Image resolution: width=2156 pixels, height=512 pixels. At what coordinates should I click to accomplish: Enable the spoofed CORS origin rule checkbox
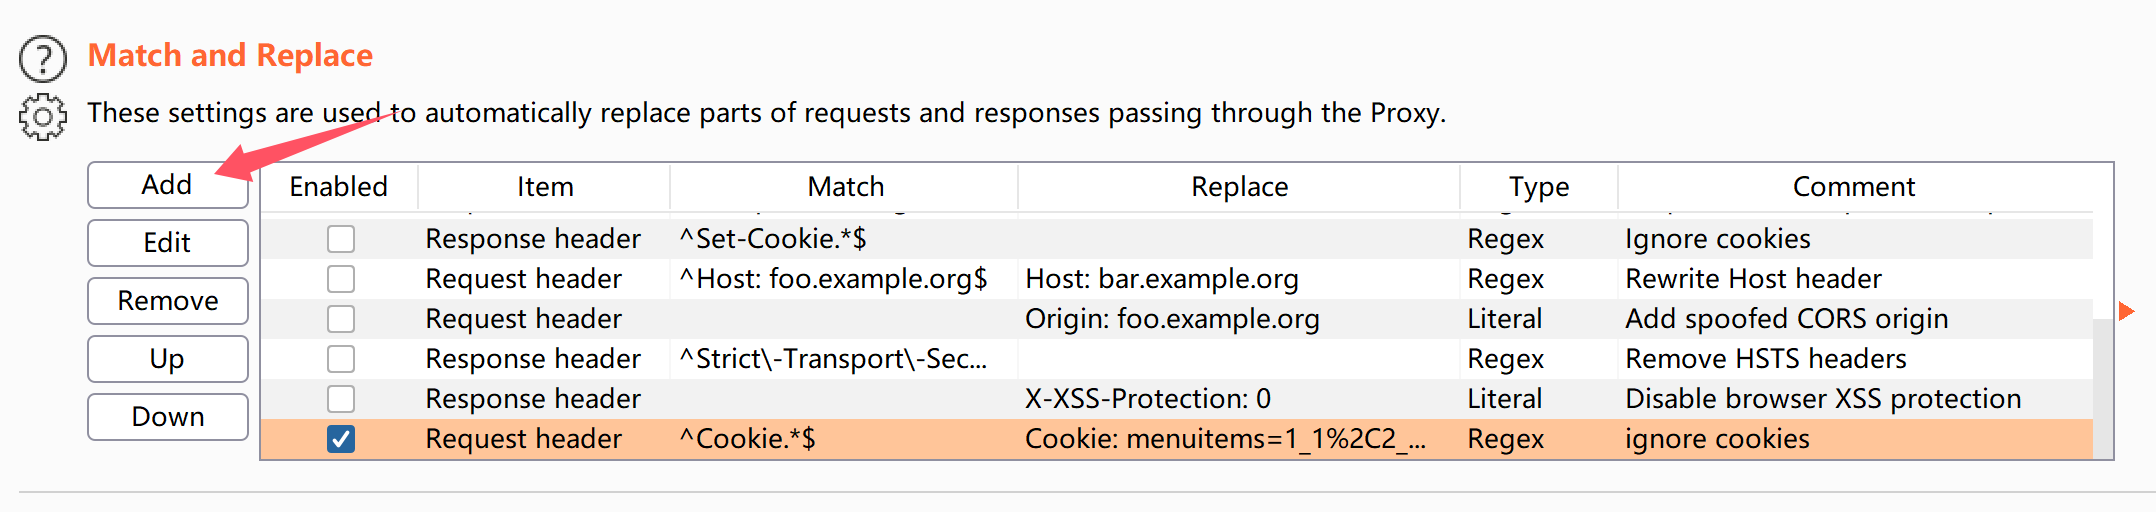tap(341, 319)
